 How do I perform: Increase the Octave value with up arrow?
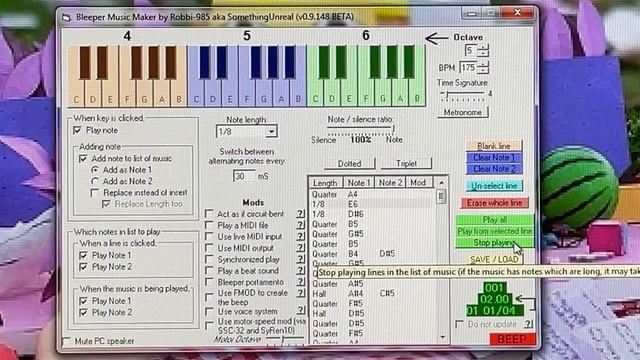pos(483,48)
